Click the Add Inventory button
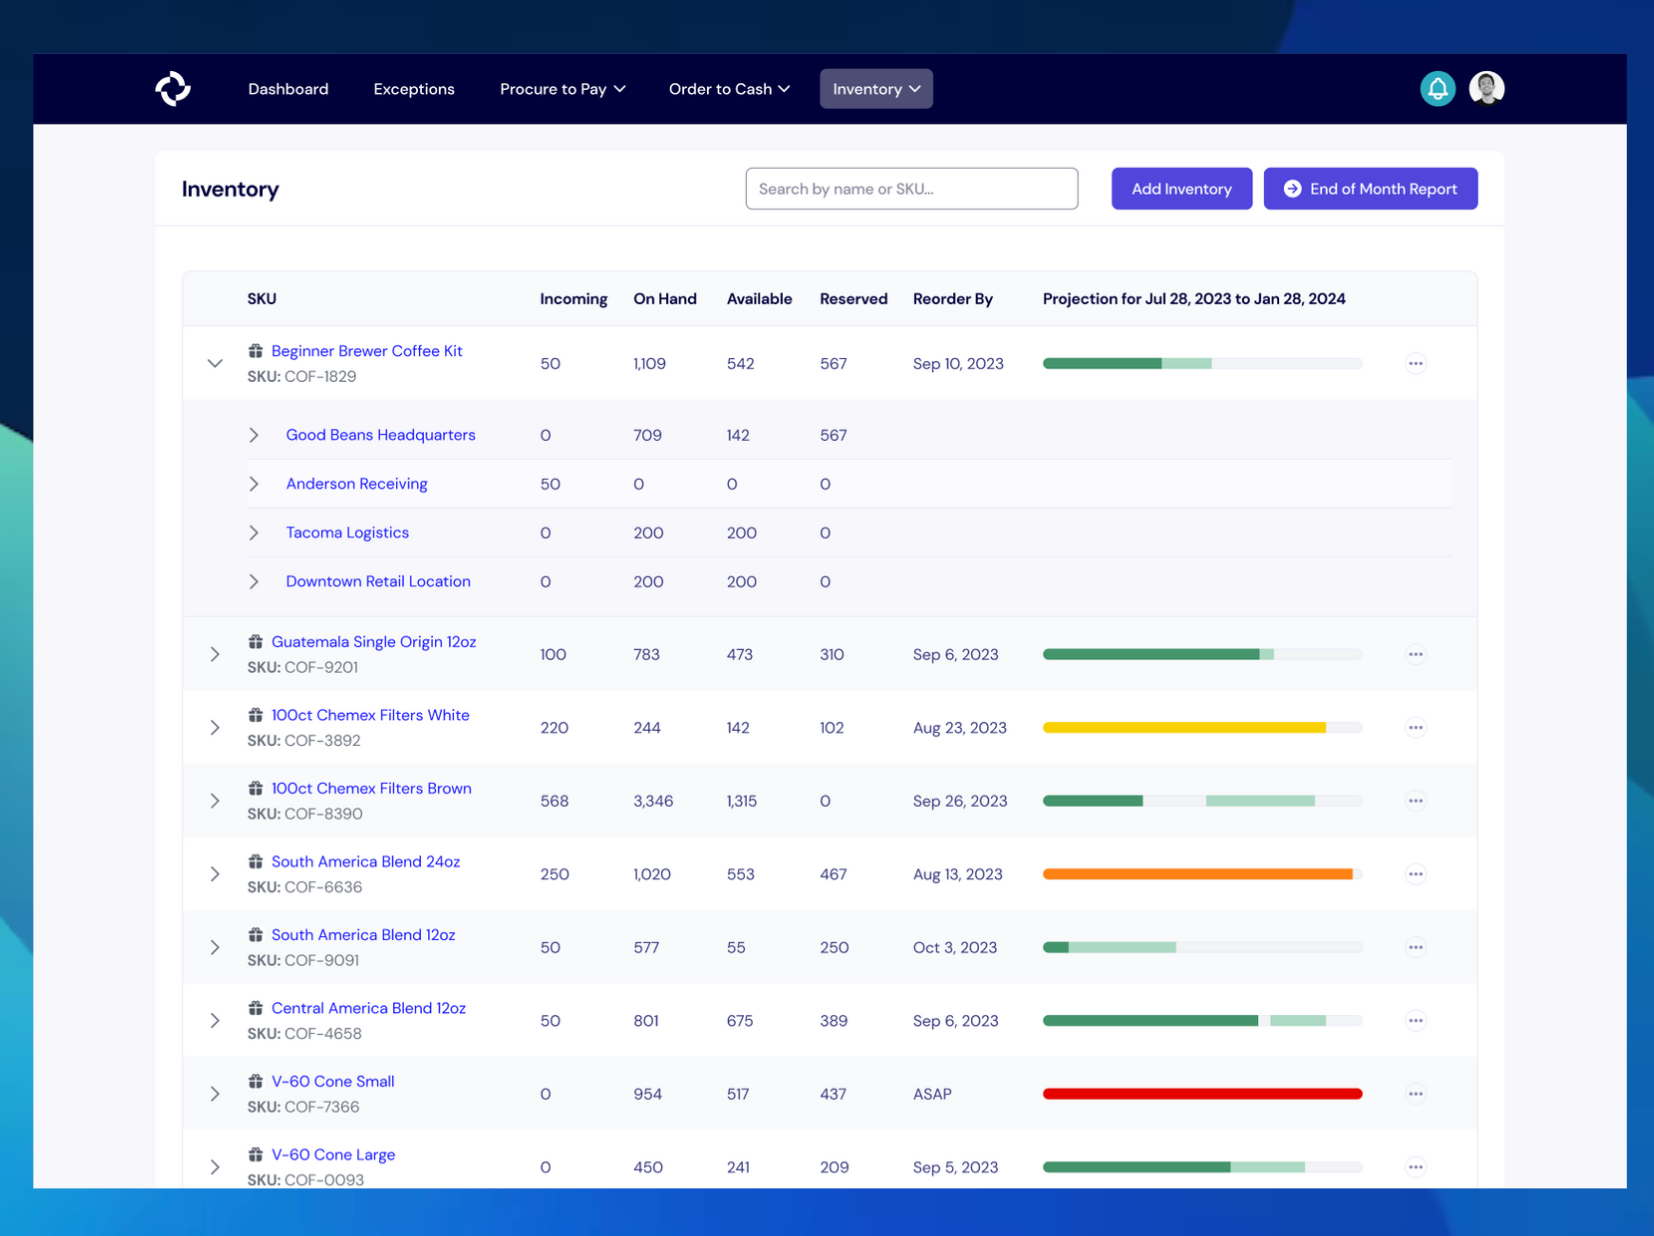Viewport: 1654px width, 1236px height. 1181,188
